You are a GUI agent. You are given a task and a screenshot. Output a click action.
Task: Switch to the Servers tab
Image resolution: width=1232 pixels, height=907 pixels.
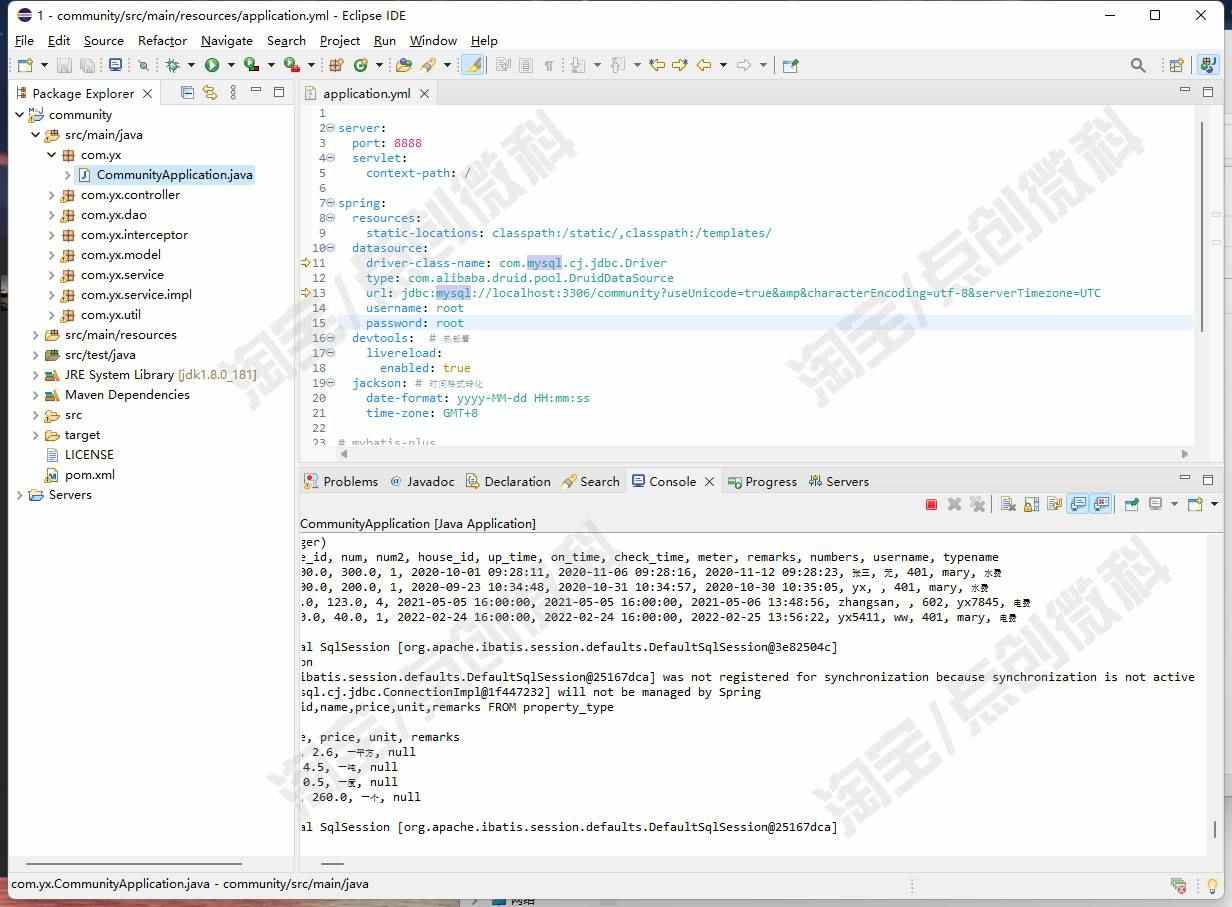click(x=838, y=481)
